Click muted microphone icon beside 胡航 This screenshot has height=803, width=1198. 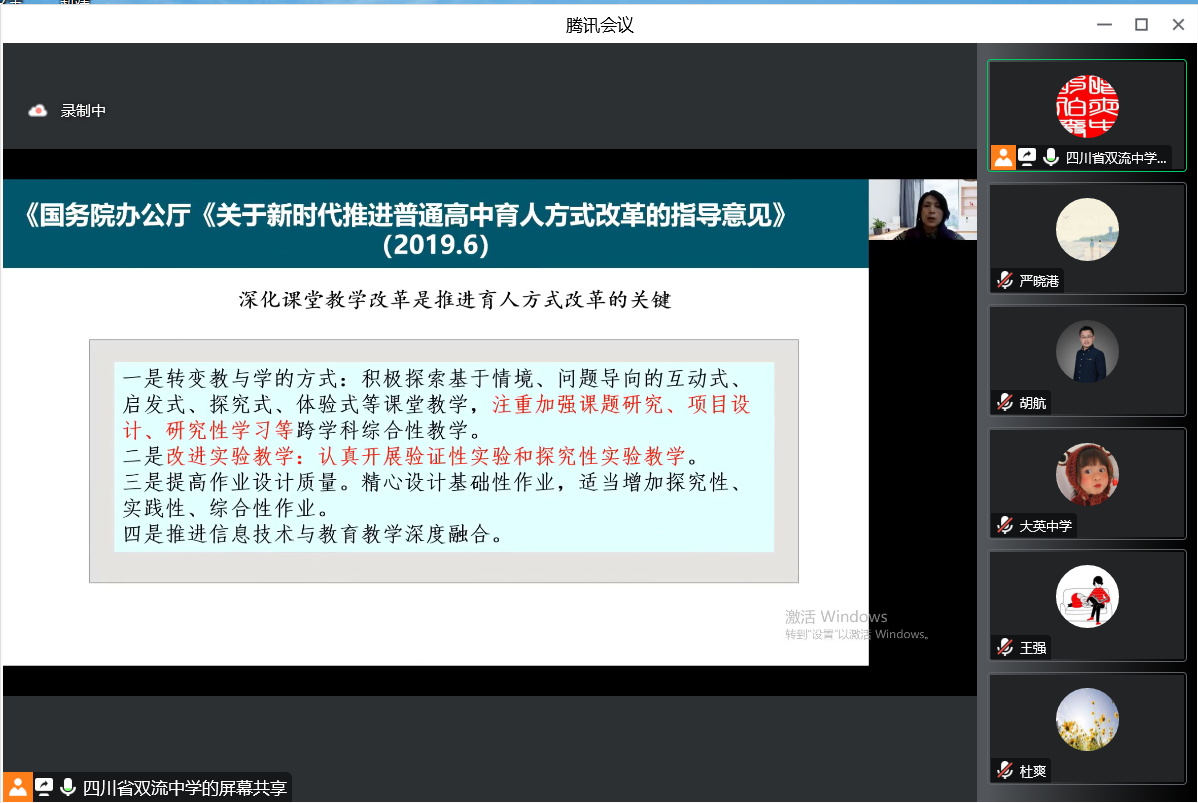[x=1004, y=403]
